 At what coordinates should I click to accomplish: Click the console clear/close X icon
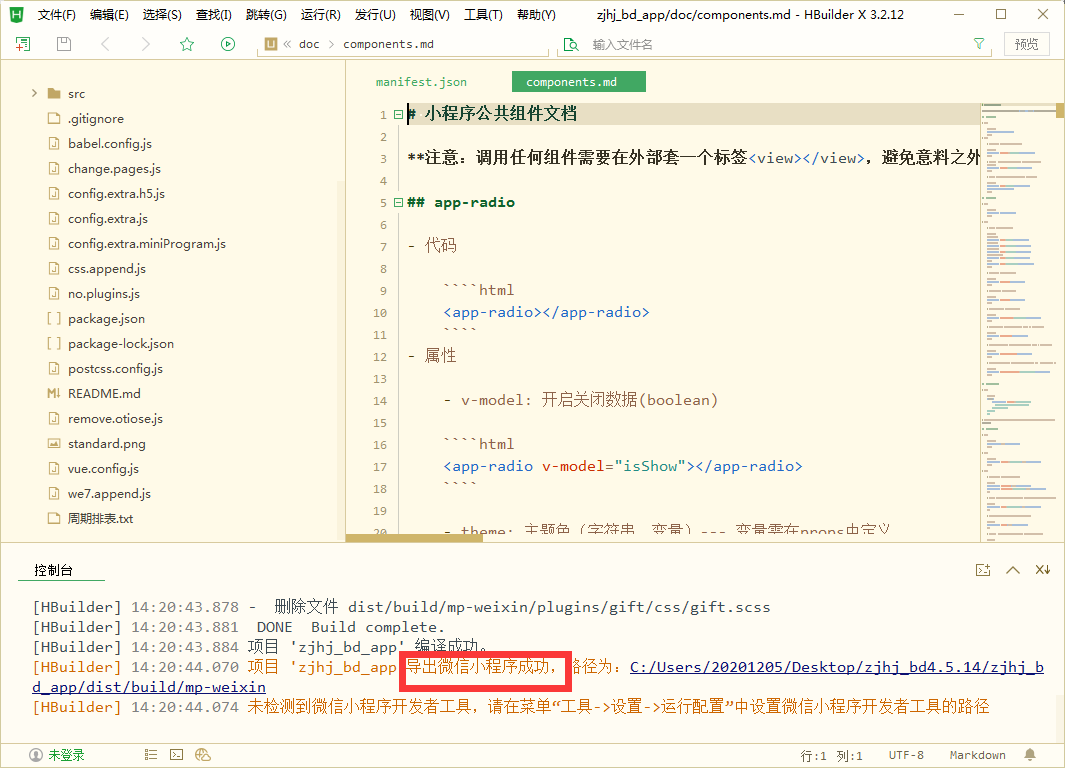pyautogui.click(x=1043, y=570)
